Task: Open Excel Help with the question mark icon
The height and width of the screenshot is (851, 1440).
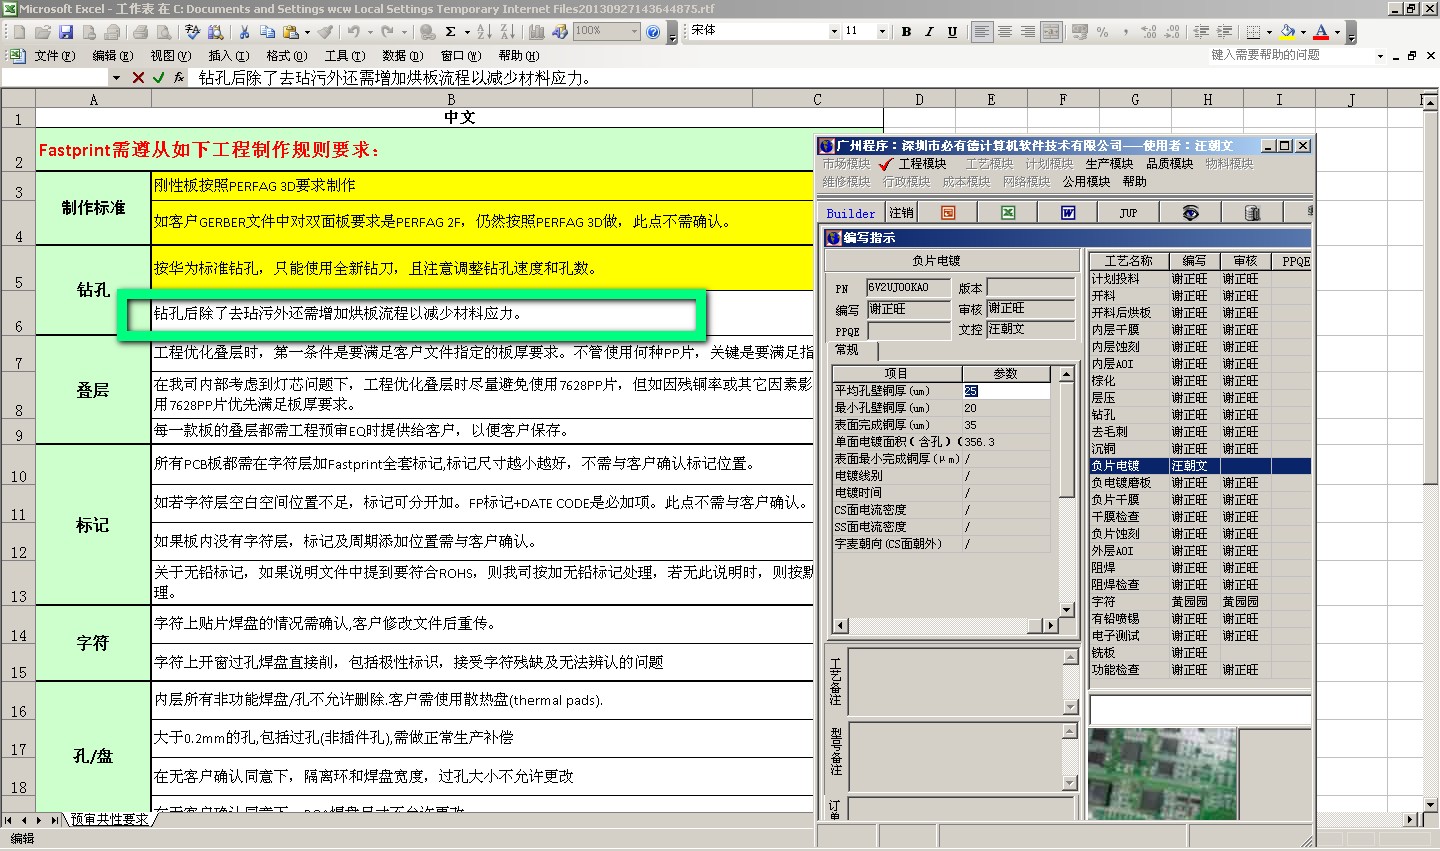Action: point(653,32)
